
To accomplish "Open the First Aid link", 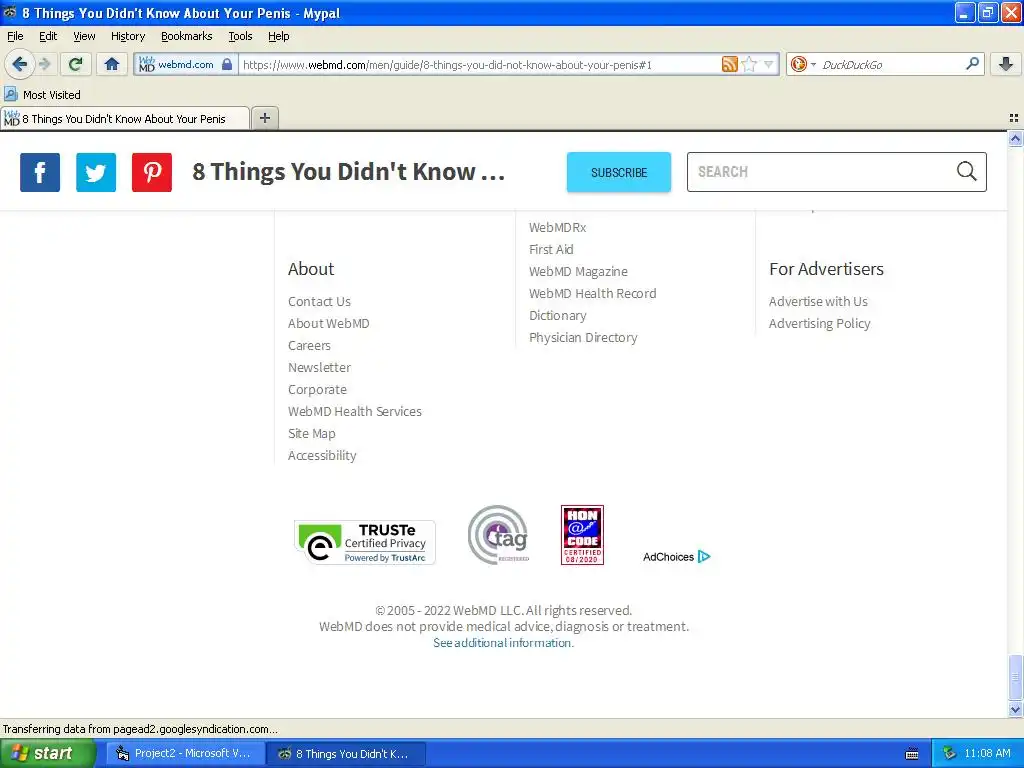I will point(551,249).
